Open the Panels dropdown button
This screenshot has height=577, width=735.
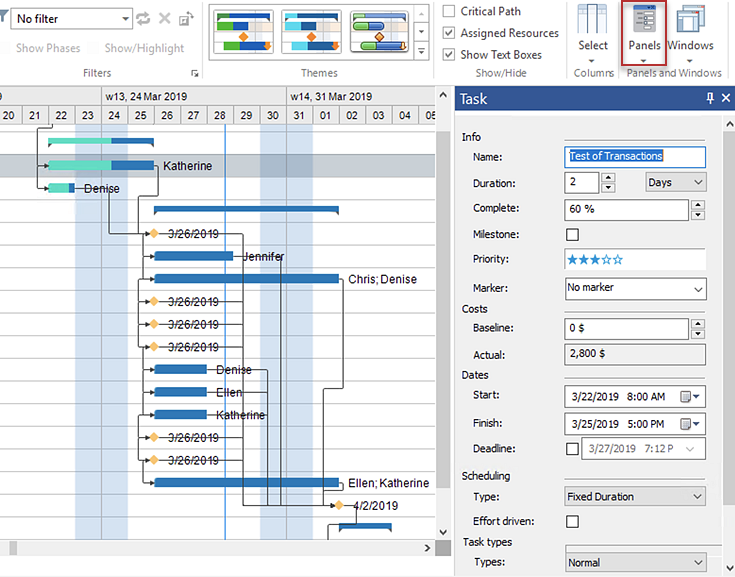644,33
